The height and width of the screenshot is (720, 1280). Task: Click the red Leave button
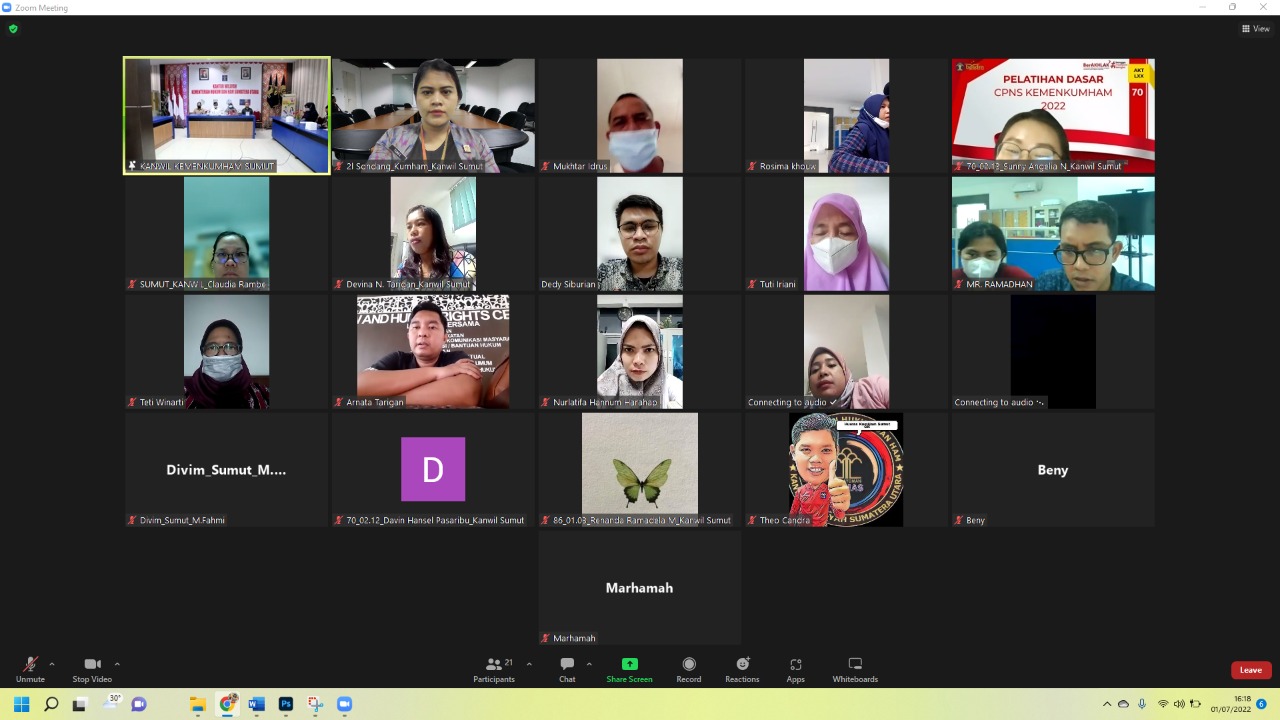pos(1250,670)
